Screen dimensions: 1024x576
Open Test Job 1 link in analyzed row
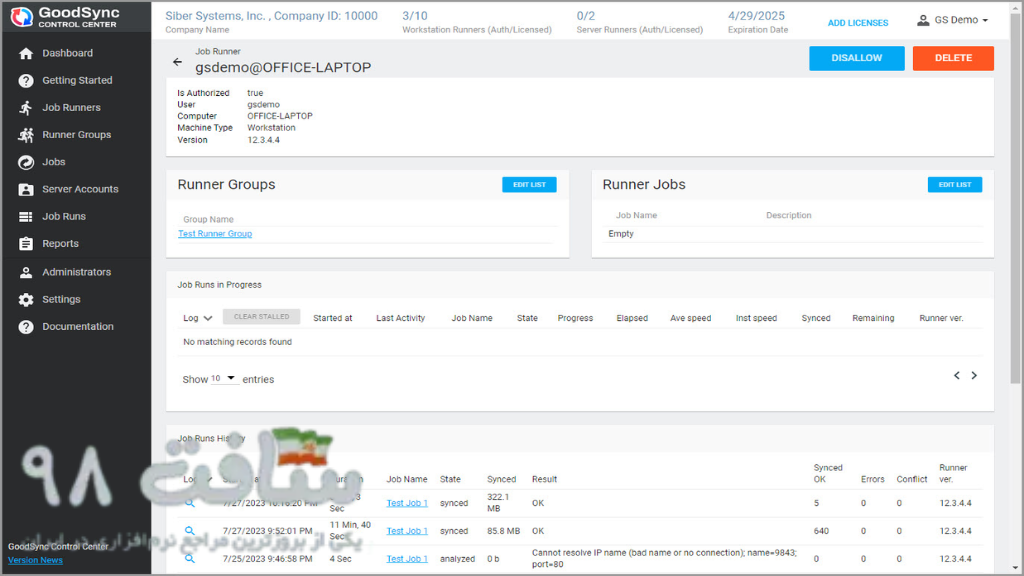pyautogui.click(x=407, y=559)
